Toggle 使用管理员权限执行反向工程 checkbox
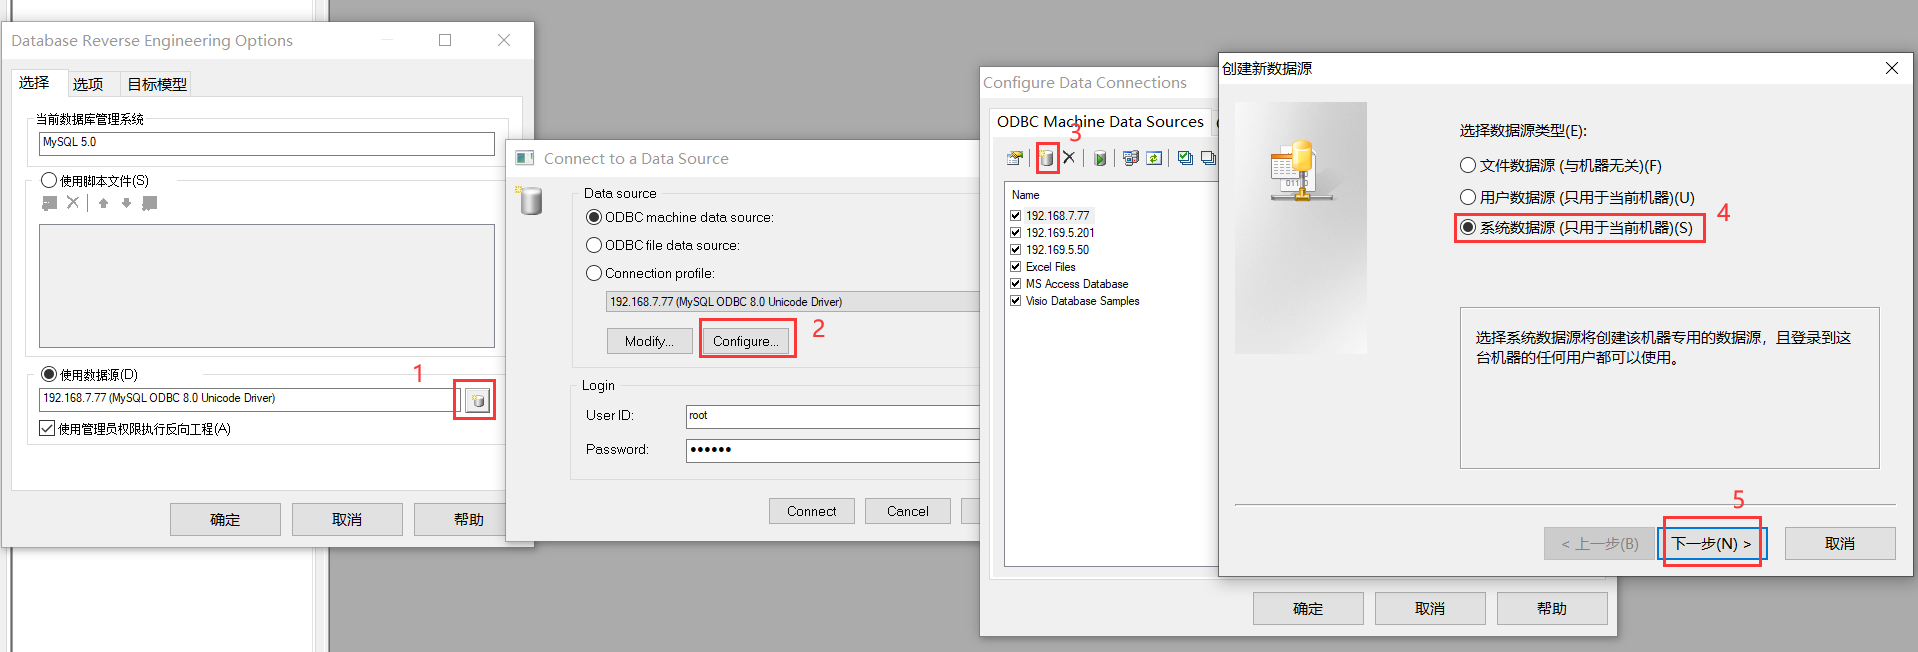Screen dimensions: 1918x652 (47, 429)
